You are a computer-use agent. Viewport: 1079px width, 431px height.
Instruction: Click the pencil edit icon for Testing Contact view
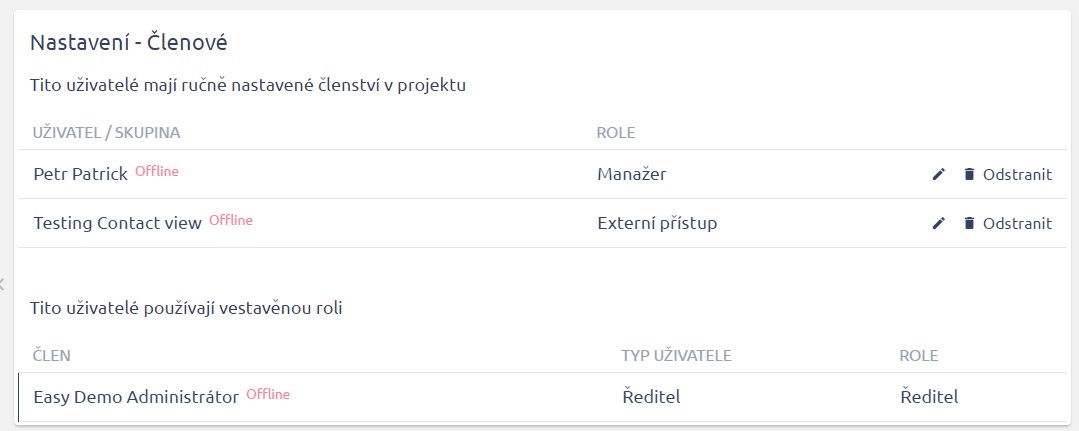[x=938, y=223]
